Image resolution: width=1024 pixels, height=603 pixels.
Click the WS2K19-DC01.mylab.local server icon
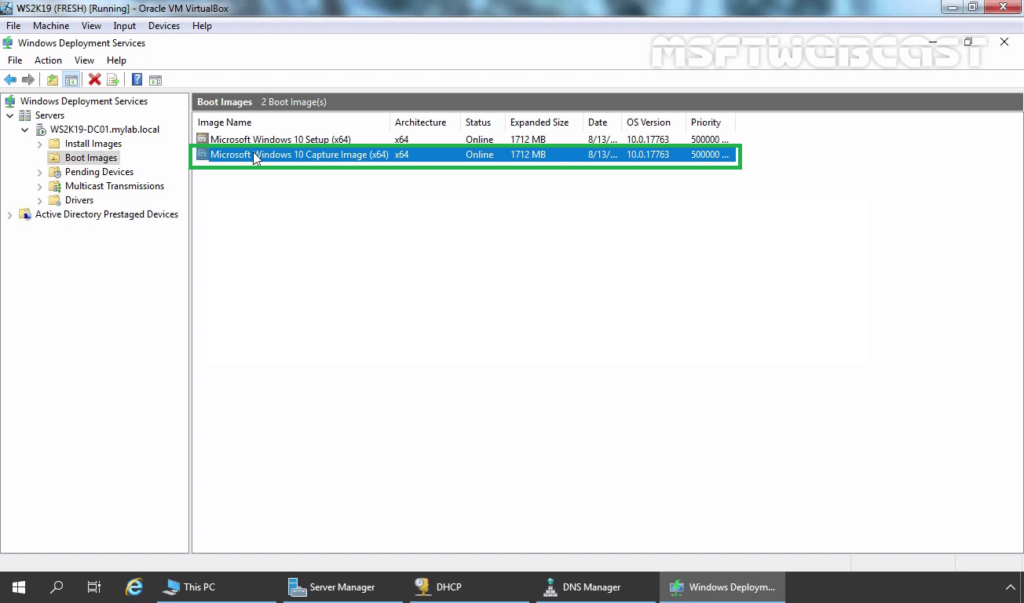[40, 129]
